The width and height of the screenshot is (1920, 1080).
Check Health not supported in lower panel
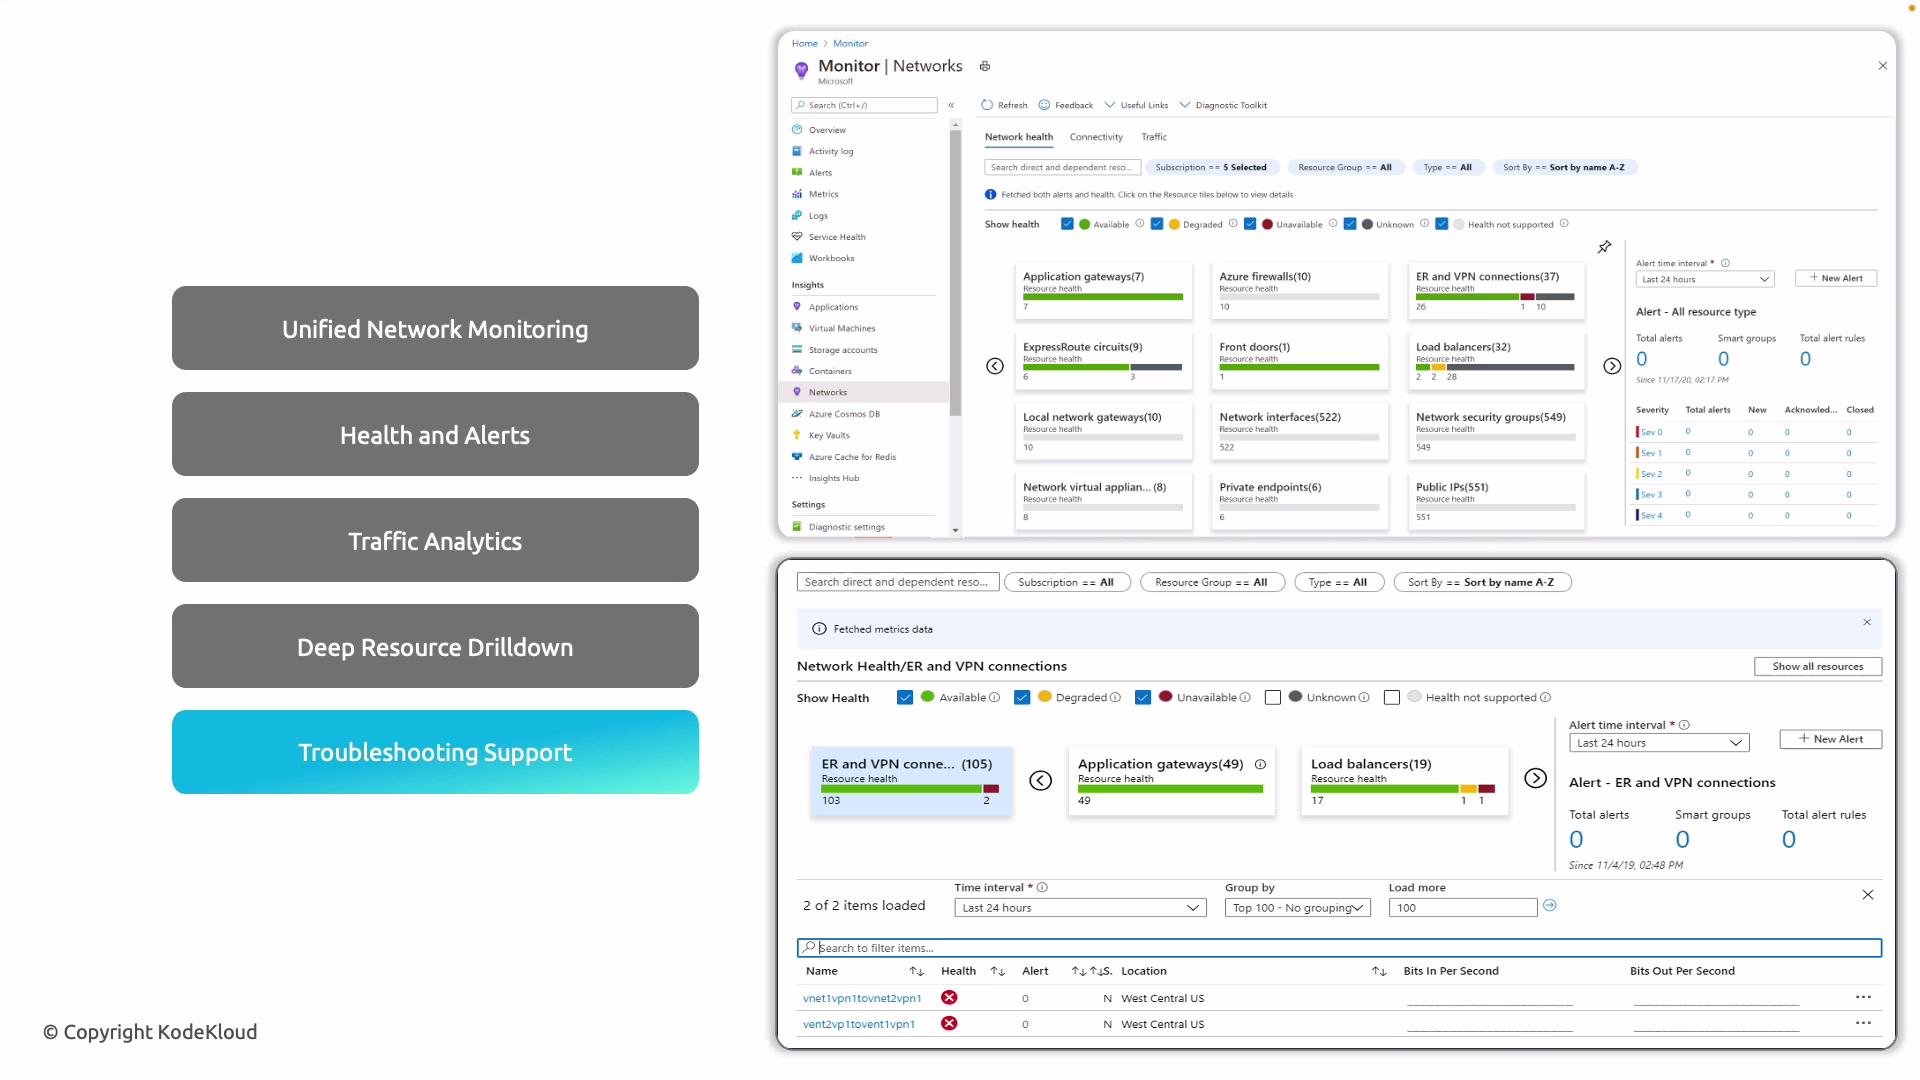pyautogui.click(x=1392, y=698)
